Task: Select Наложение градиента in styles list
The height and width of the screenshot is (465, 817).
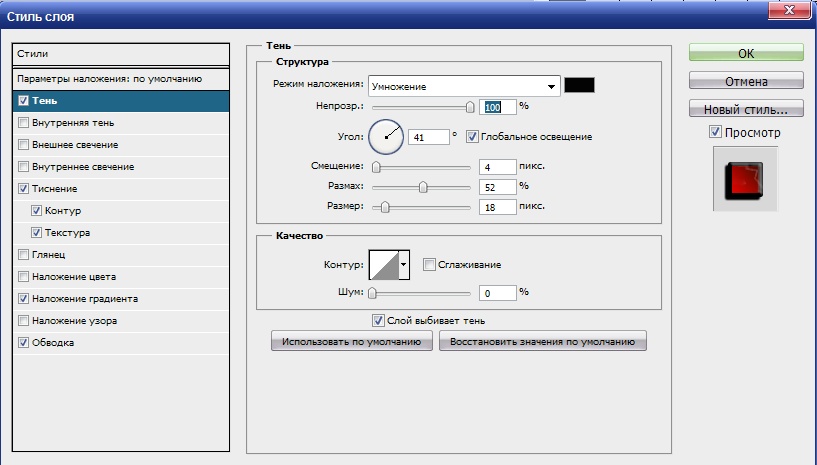Action: coord(85,298)
